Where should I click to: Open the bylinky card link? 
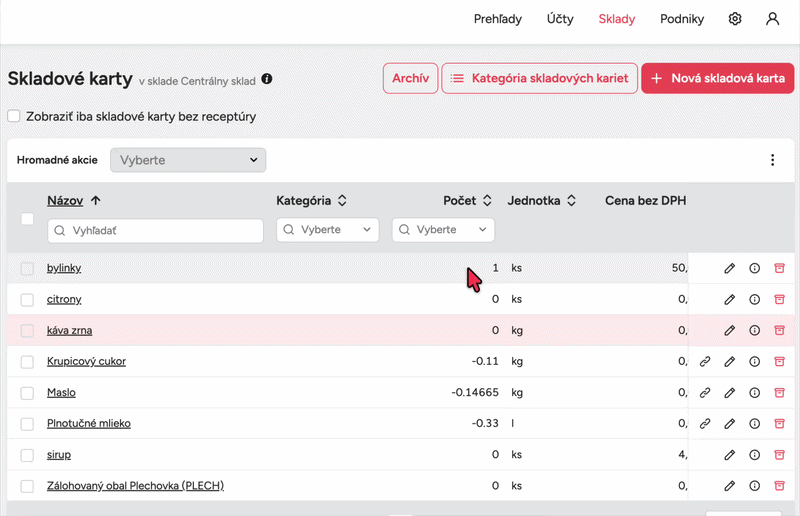pyautogui.click(x=64, y=268)
